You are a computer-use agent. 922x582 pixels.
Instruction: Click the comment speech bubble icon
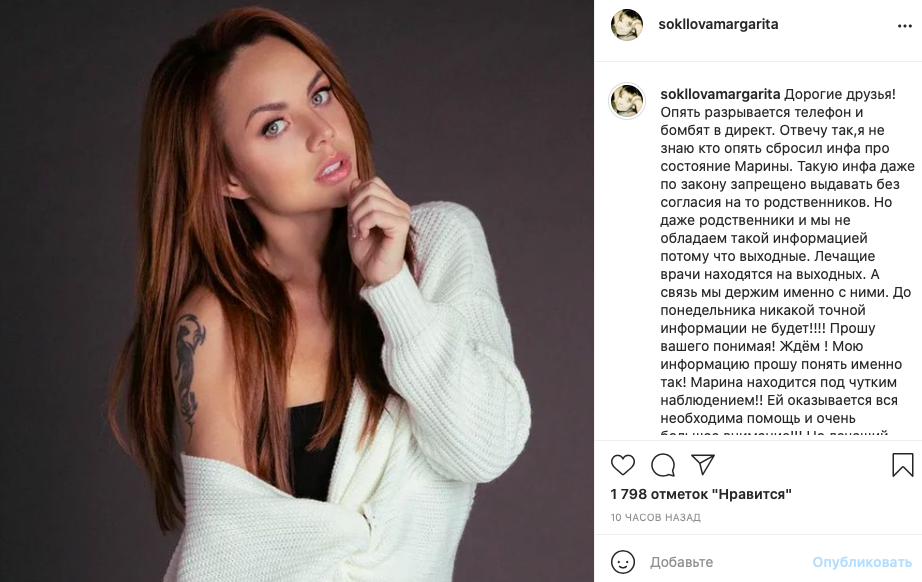coord(662,465)
